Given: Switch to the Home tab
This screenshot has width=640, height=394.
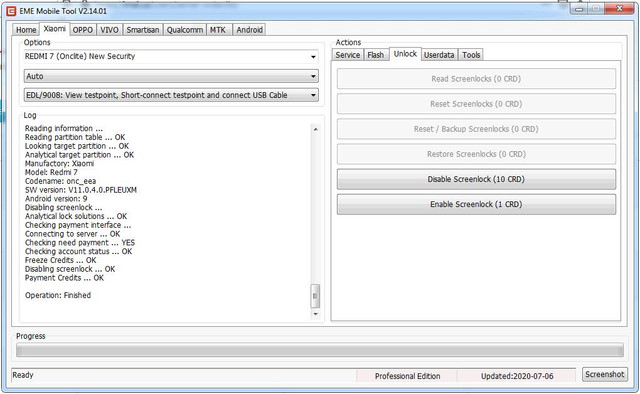Looking at the screenshot, I should coord(26,30).
